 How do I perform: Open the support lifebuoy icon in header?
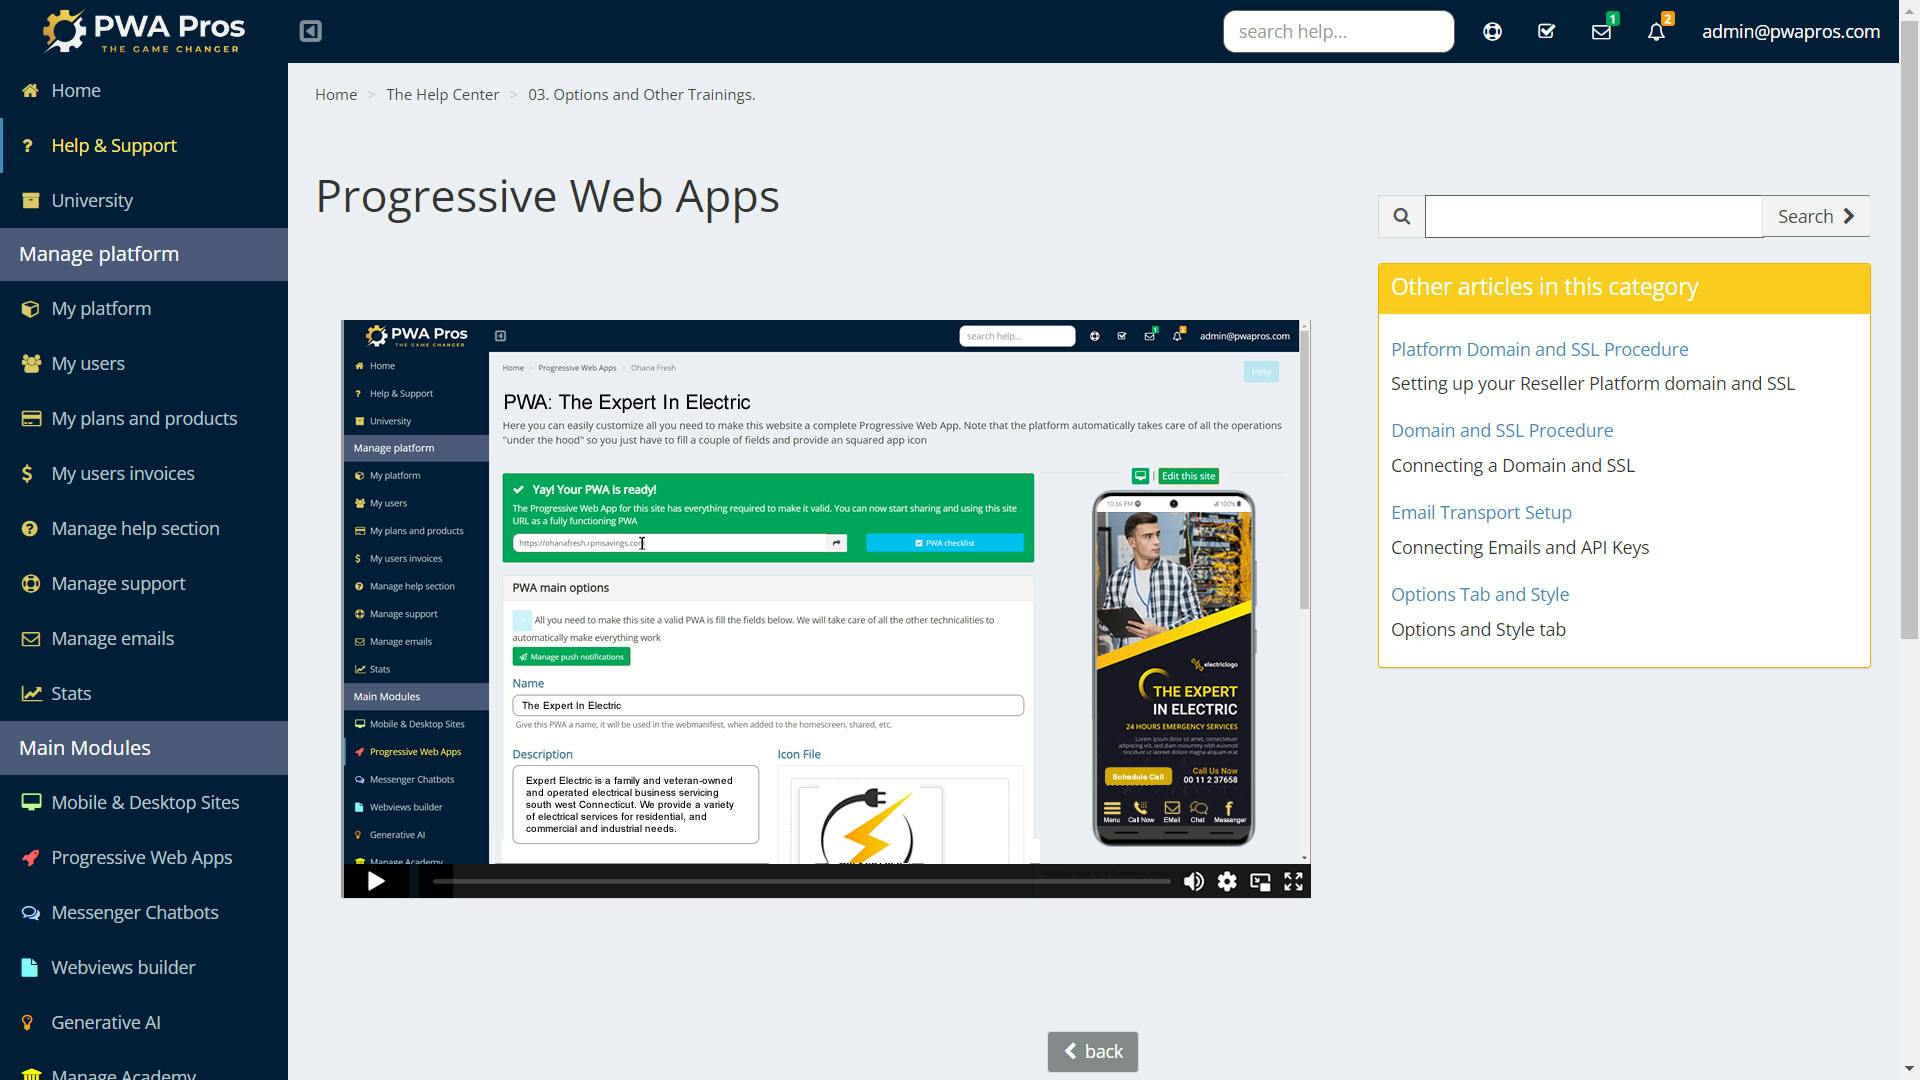pyautogui.click(x=1492, y=32)
